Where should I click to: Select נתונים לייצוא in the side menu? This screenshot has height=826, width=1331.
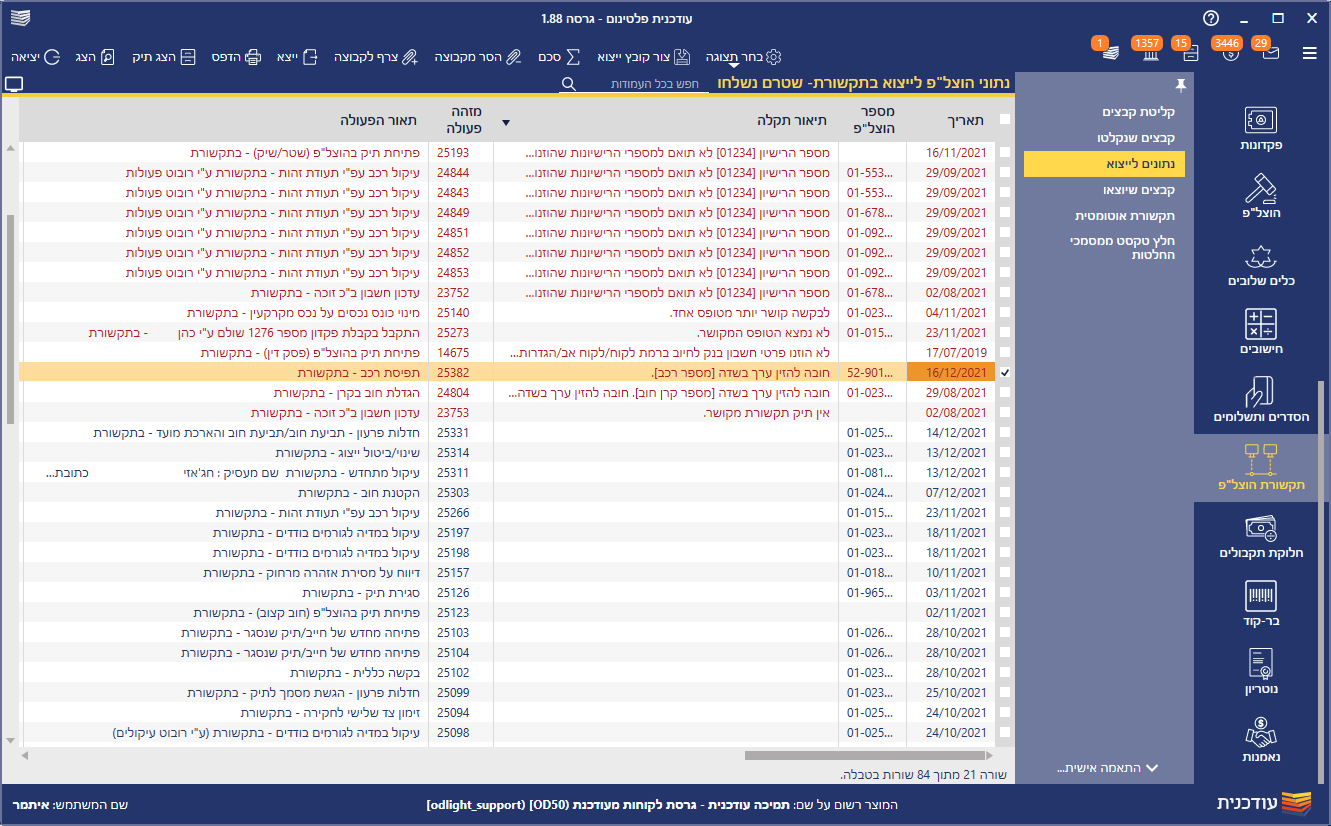coord(1104,164)
